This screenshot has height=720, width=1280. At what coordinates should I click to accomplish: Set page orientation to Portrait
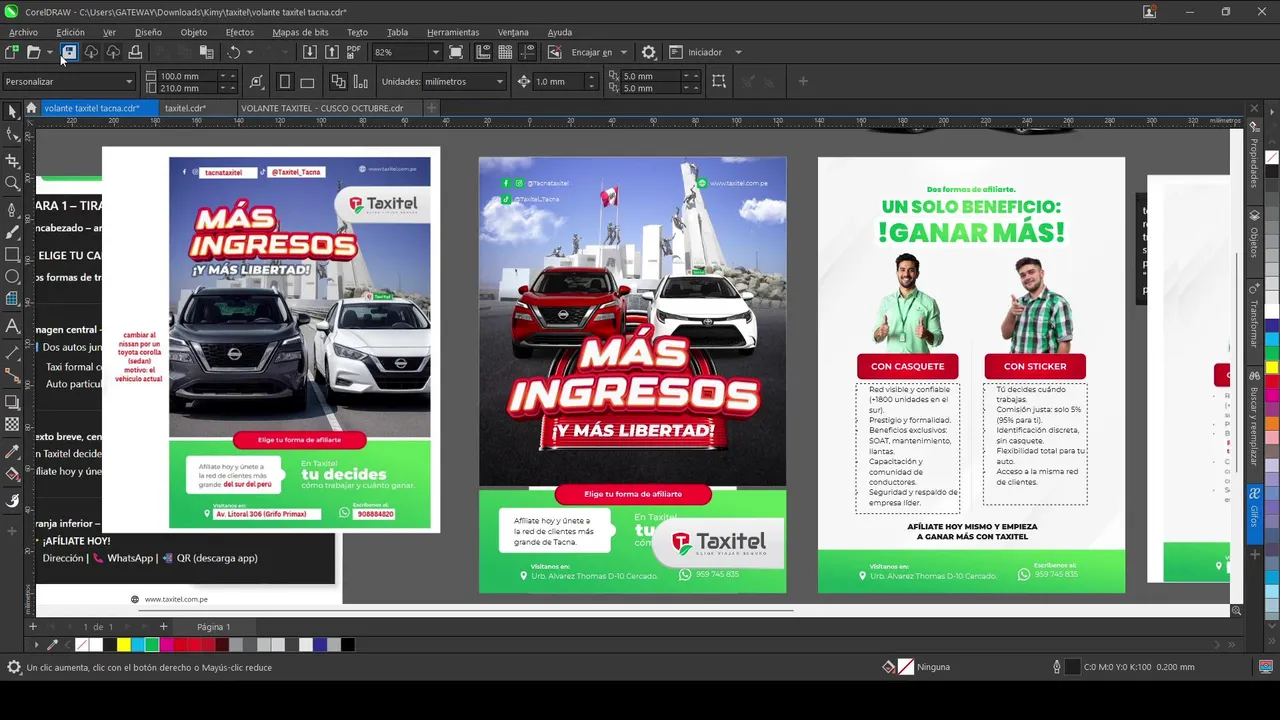coord(285,82)
